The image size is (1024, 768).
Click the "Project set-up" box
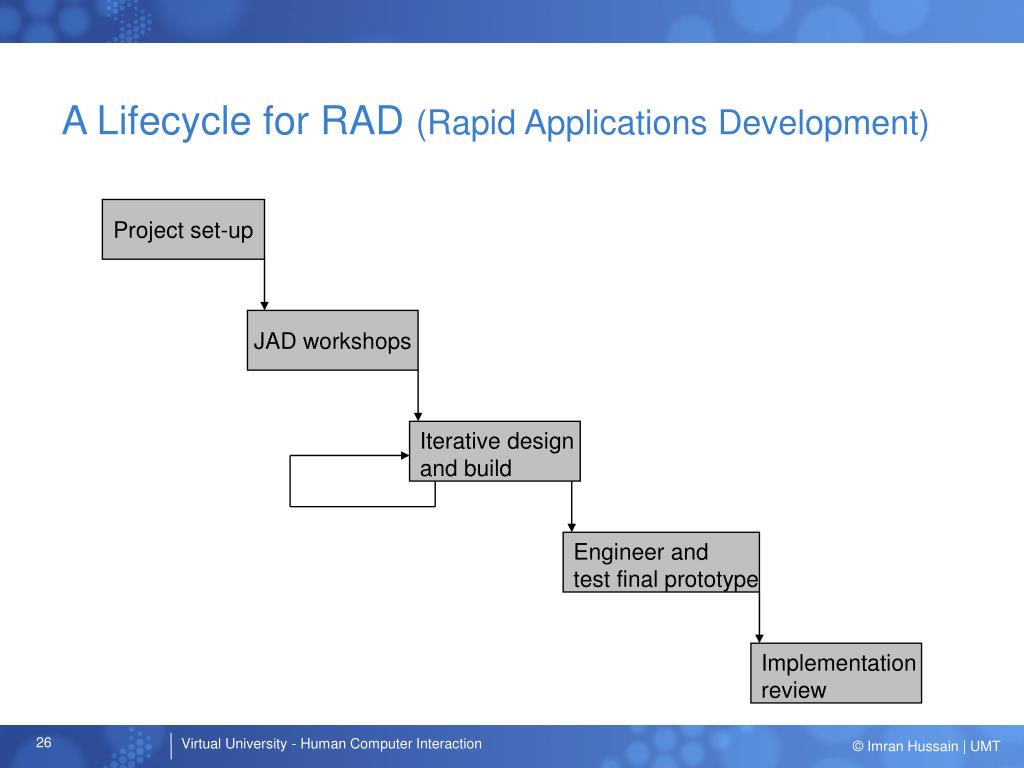tap(184, 229)
